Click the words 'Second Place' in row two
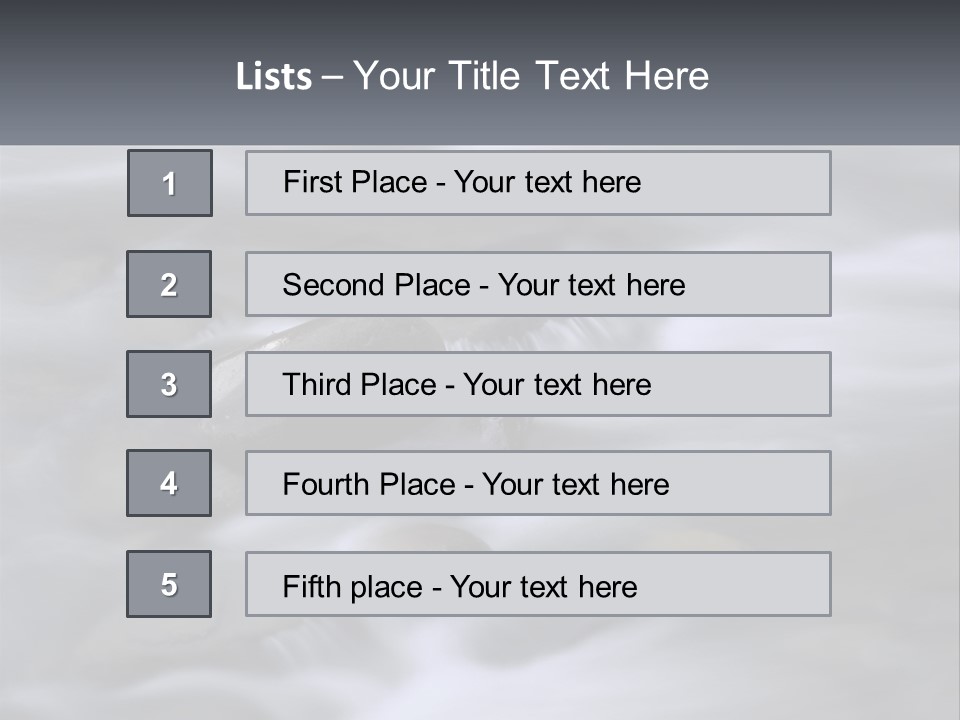 click(x=377, y=285)
